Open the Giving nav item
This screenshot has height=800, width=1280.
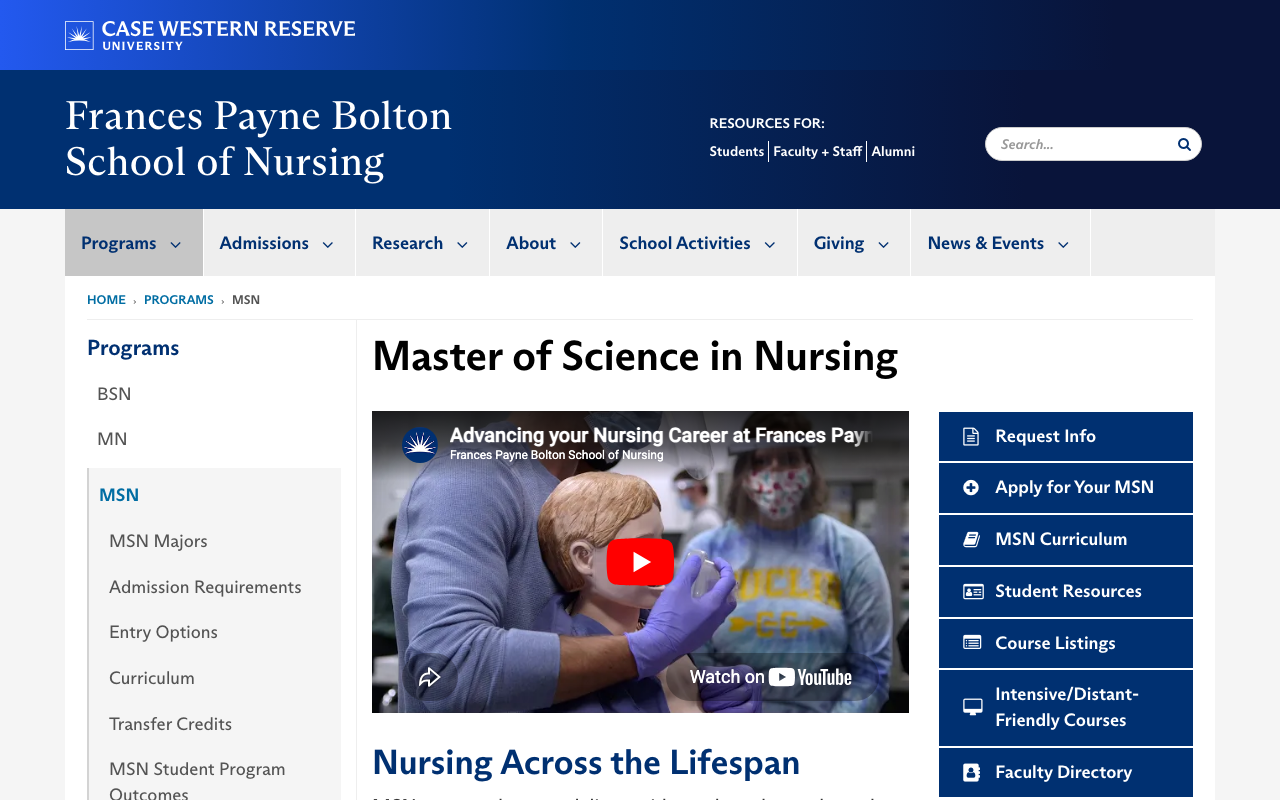click(854, 243)
